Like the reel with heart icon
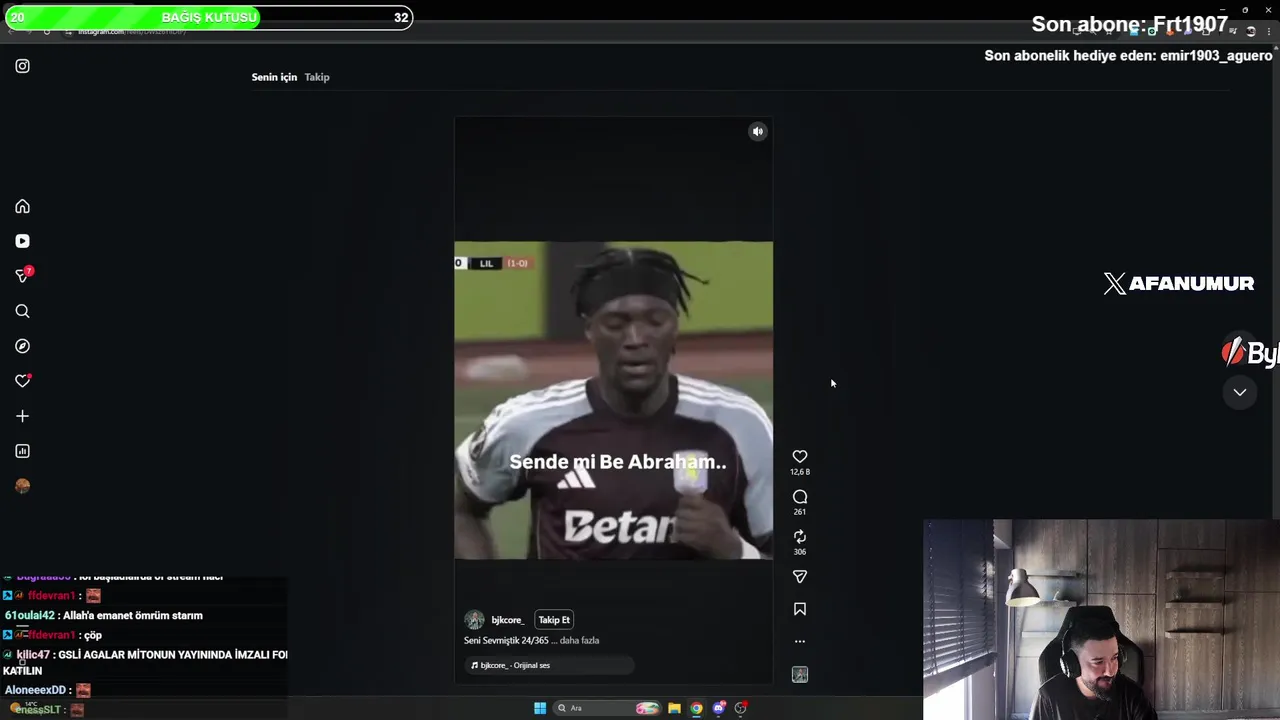Screen dimensions: 1280x720 coord(800,457)
